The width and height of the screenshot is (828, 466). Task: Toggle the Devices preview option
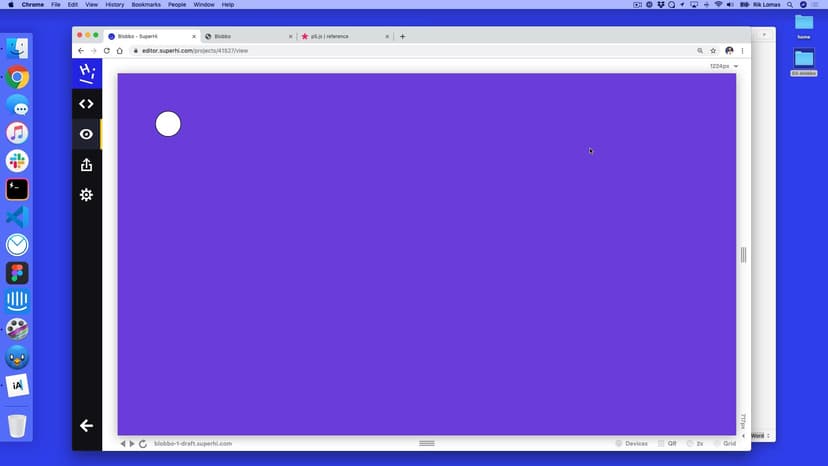point(632,443)
